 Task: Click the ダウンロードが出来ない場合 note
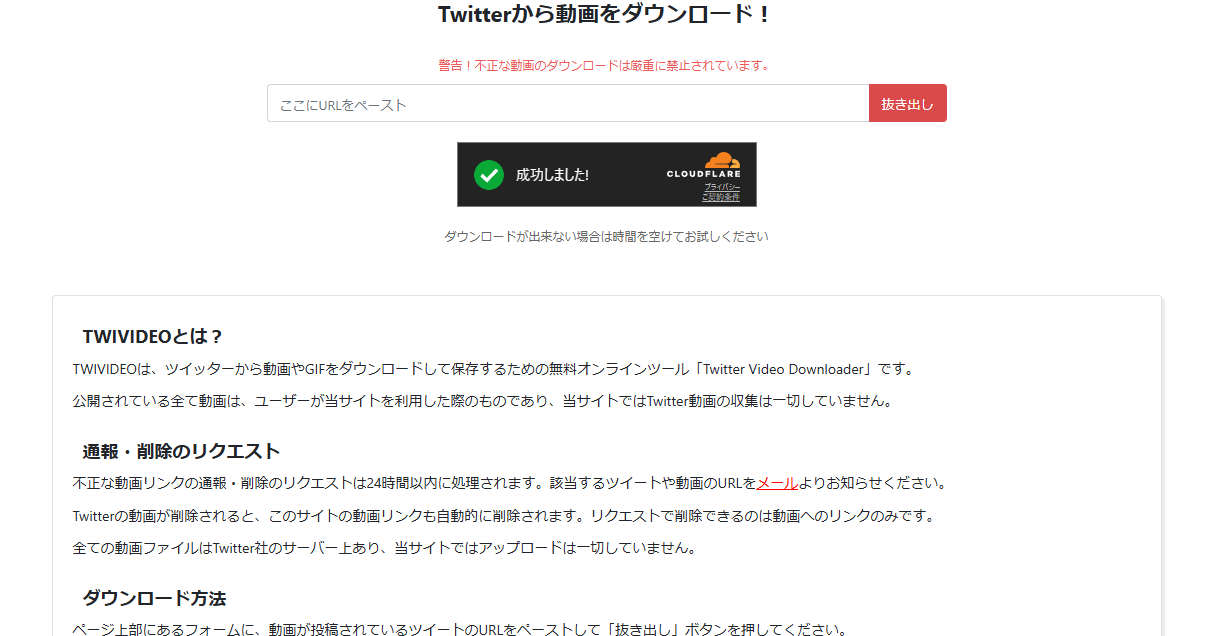pos(606,237)
